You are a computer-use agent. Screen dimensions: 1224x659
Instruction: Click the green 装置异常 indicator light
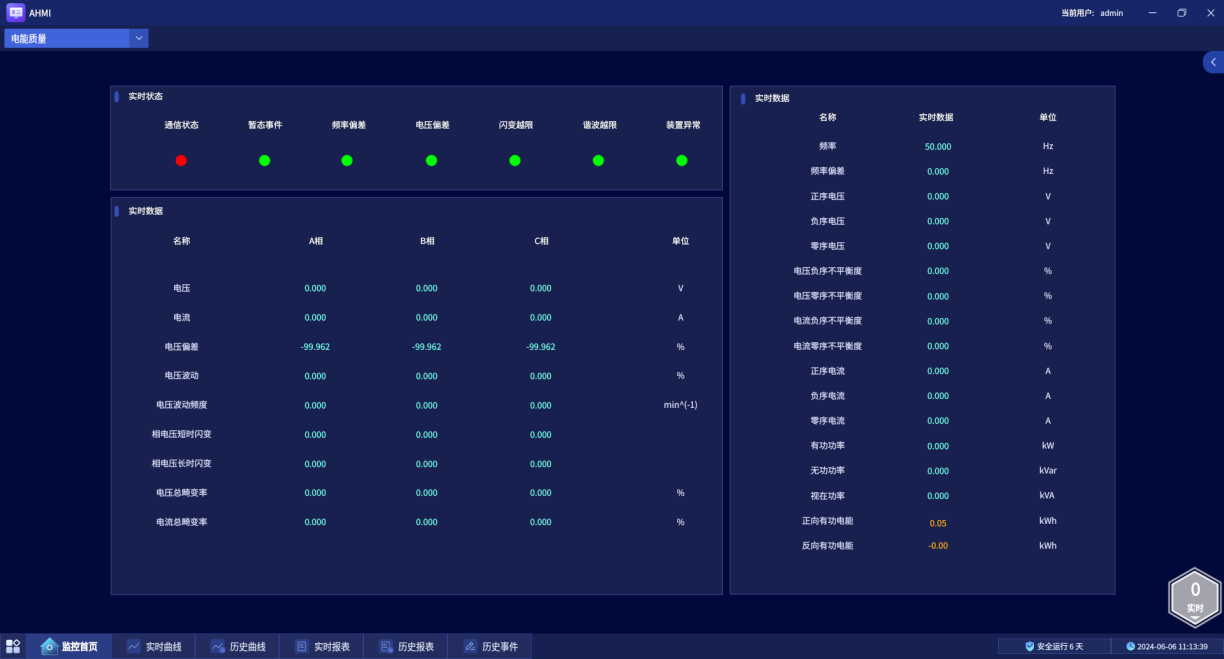[682, 160]
